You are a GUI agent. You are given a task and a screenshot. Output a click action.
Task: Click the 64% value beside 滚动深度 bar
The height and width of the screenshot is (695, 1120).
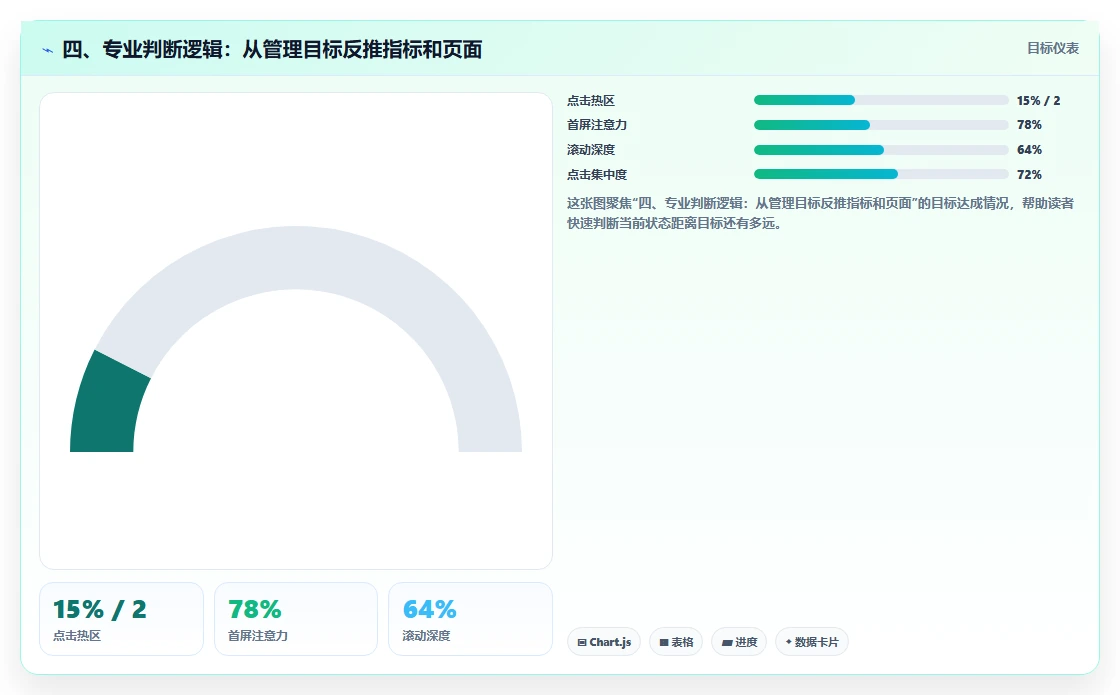(x=1029, y=150)
